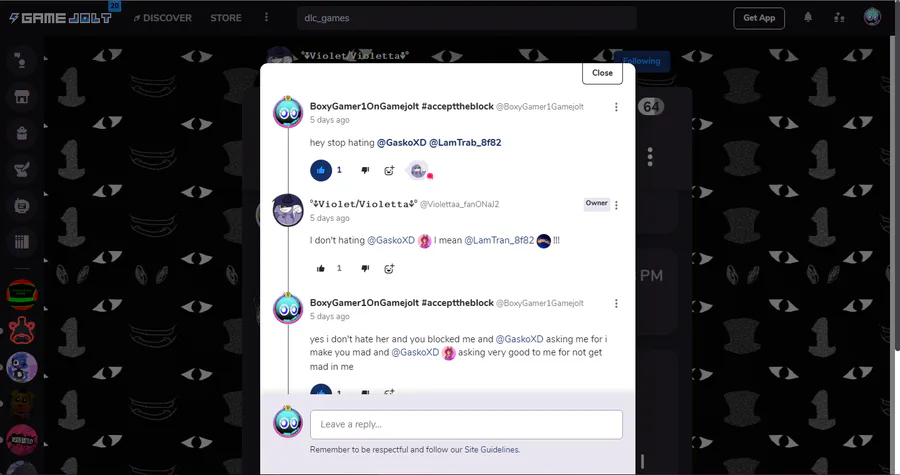Open the top navigation more-options menu
The image size is (900, 475).
(266, 17)
